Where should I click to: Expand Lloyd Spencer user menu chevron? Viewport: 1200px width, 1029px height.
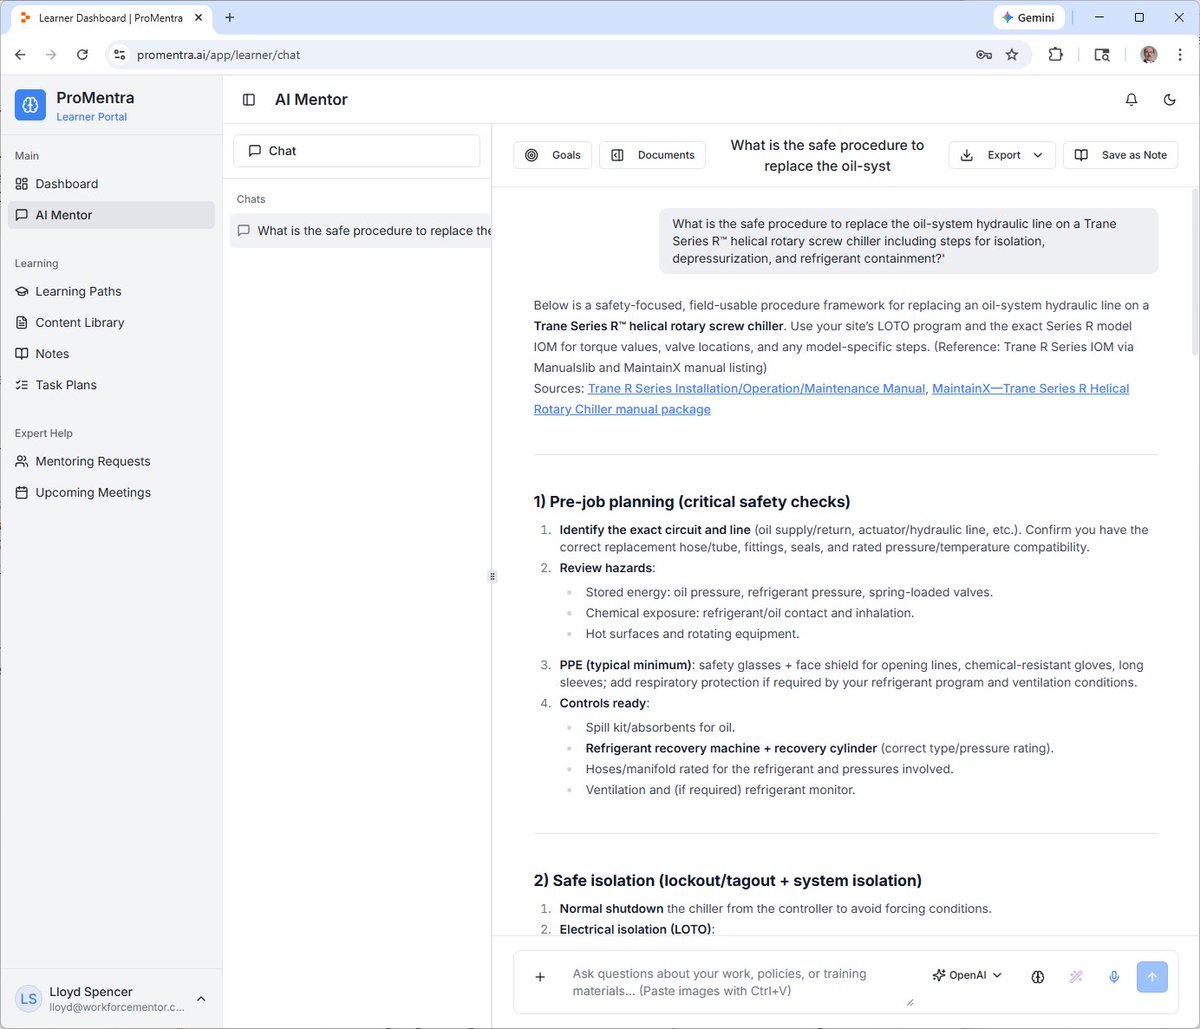tap(201, 999)
